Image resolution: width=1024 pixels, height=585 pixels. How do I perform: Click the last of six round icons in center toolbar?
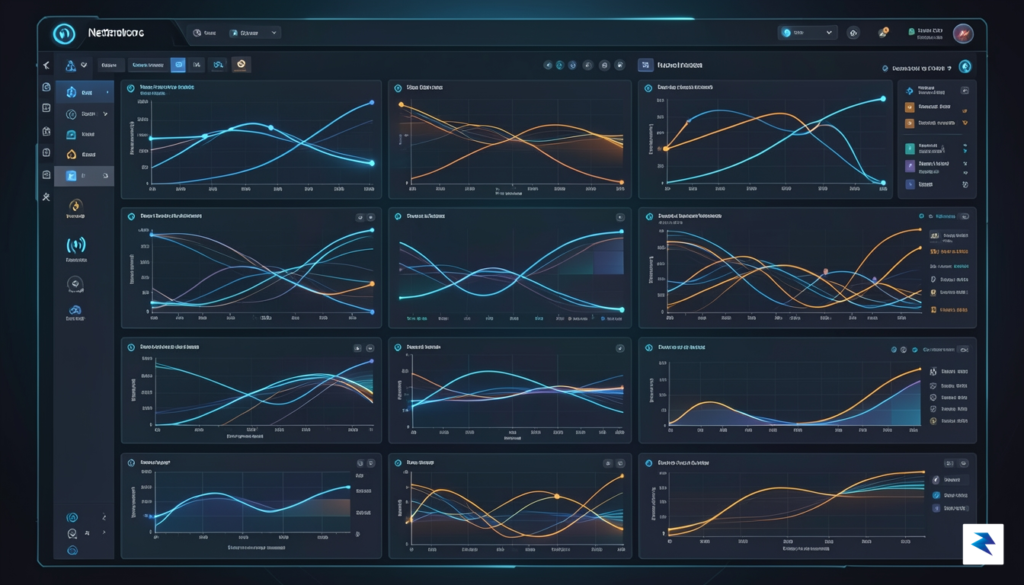coord(620,65)
